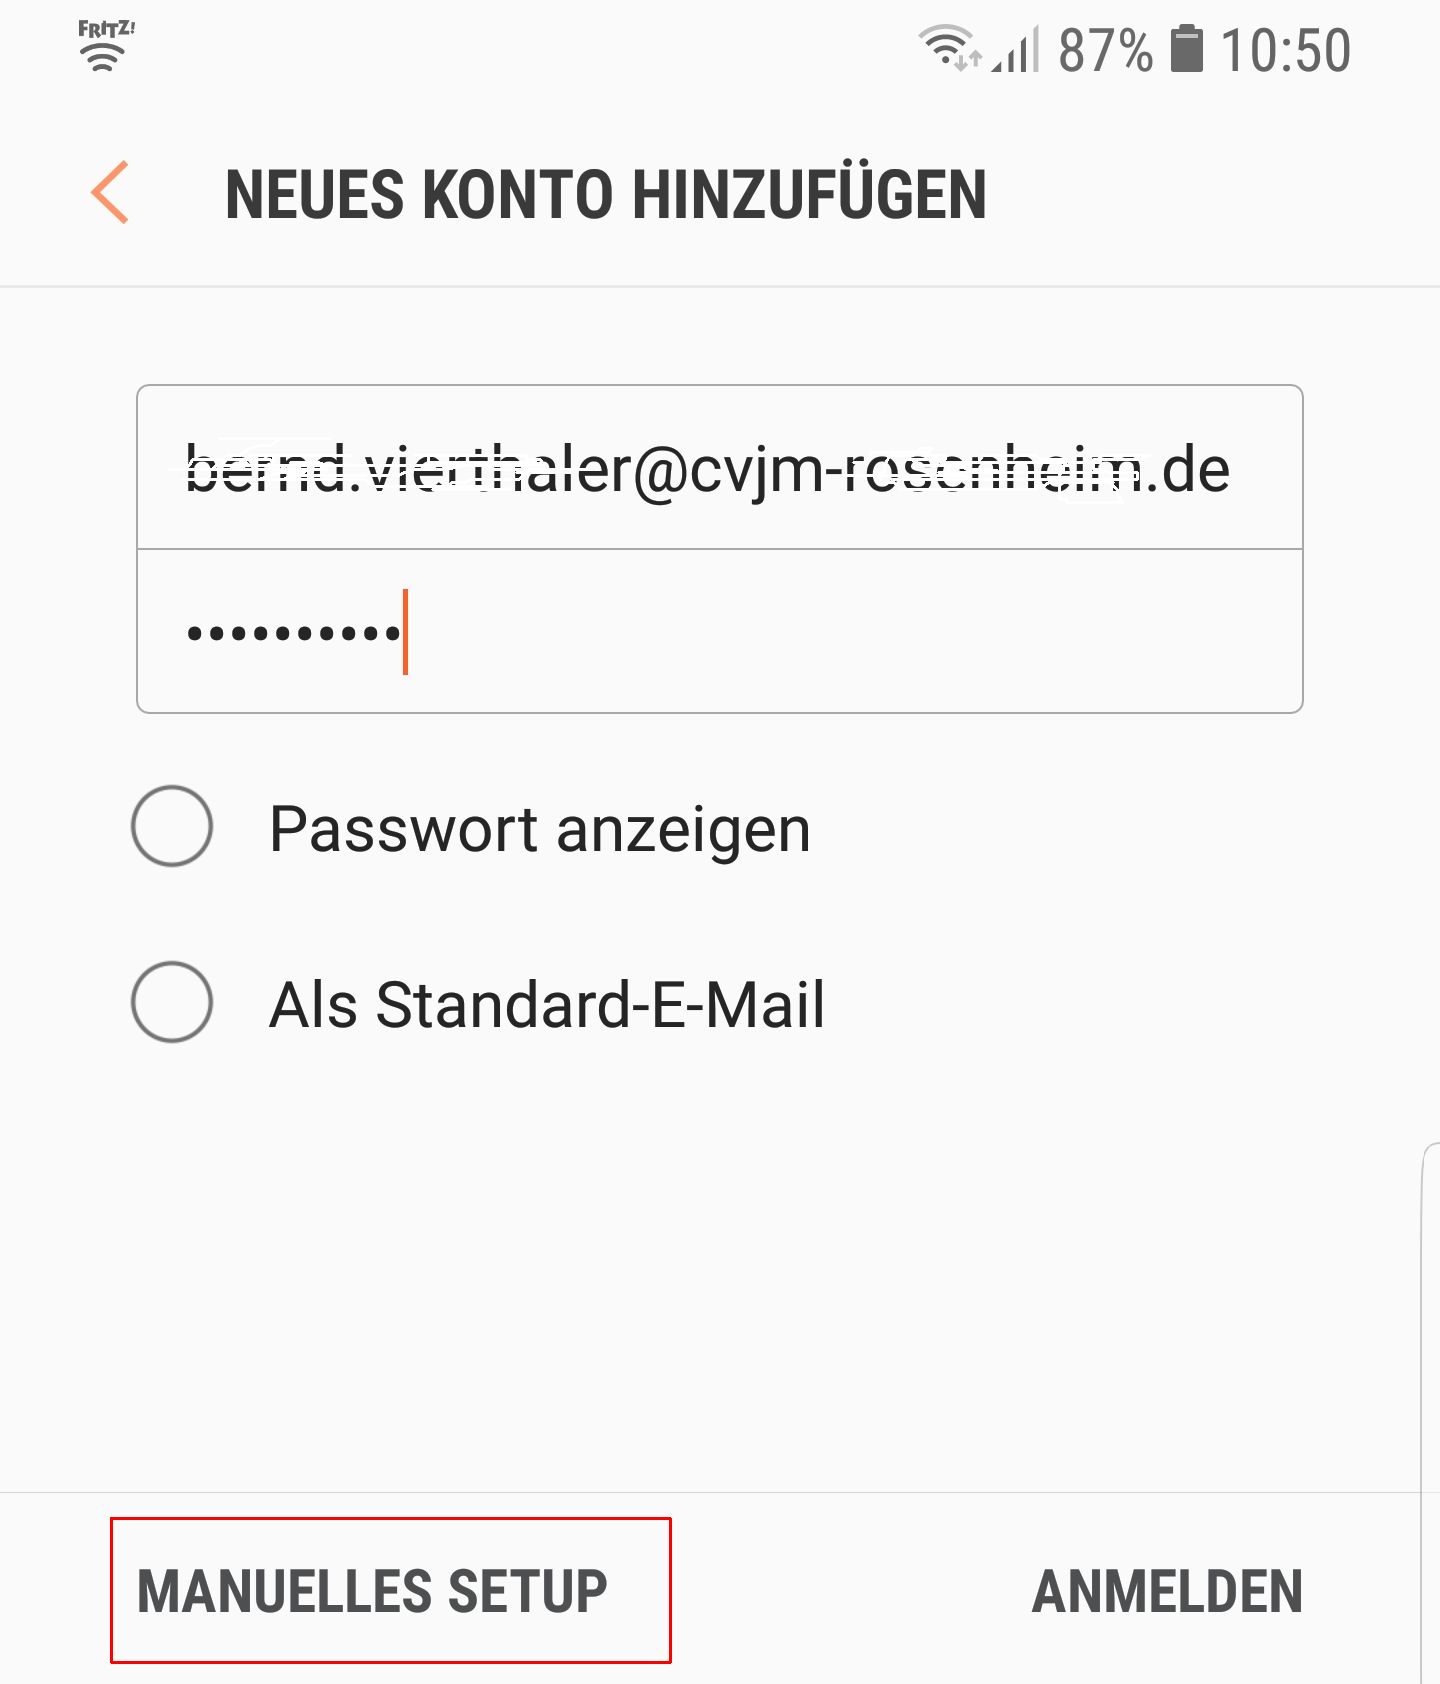Tap the 10:50 clock

click(x=1286, y=50)
